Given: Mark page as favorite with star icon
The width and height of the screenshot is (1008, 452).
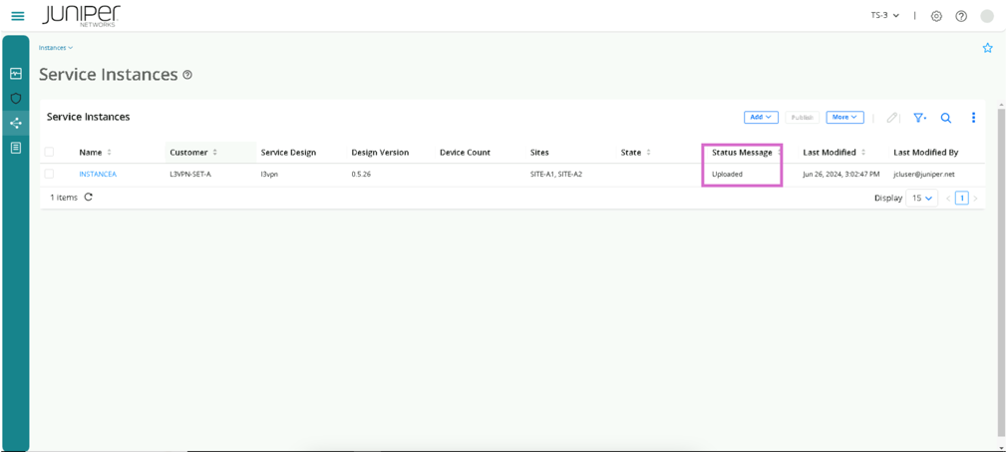Looking at the screenshot, I should click(x=987, y=48).
